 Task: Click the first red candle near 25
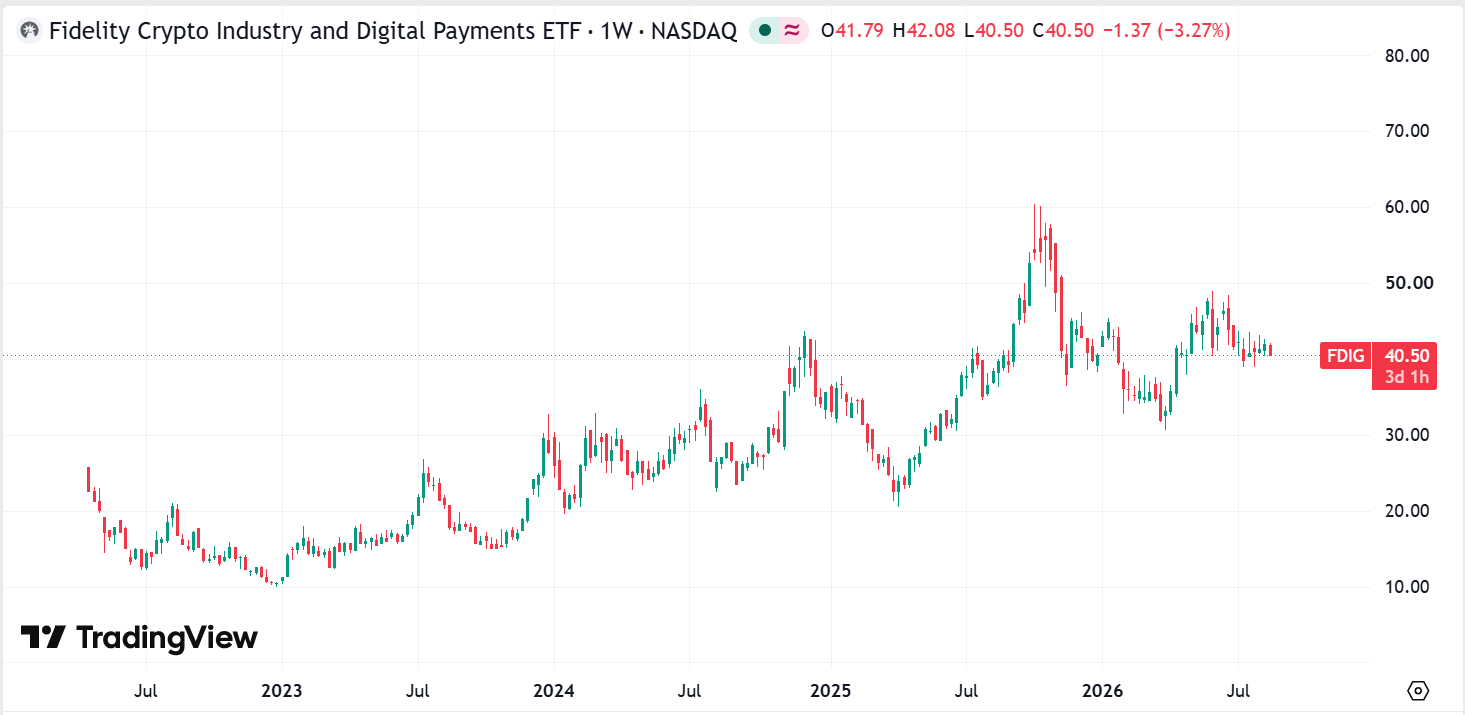[x=88, y=478]
